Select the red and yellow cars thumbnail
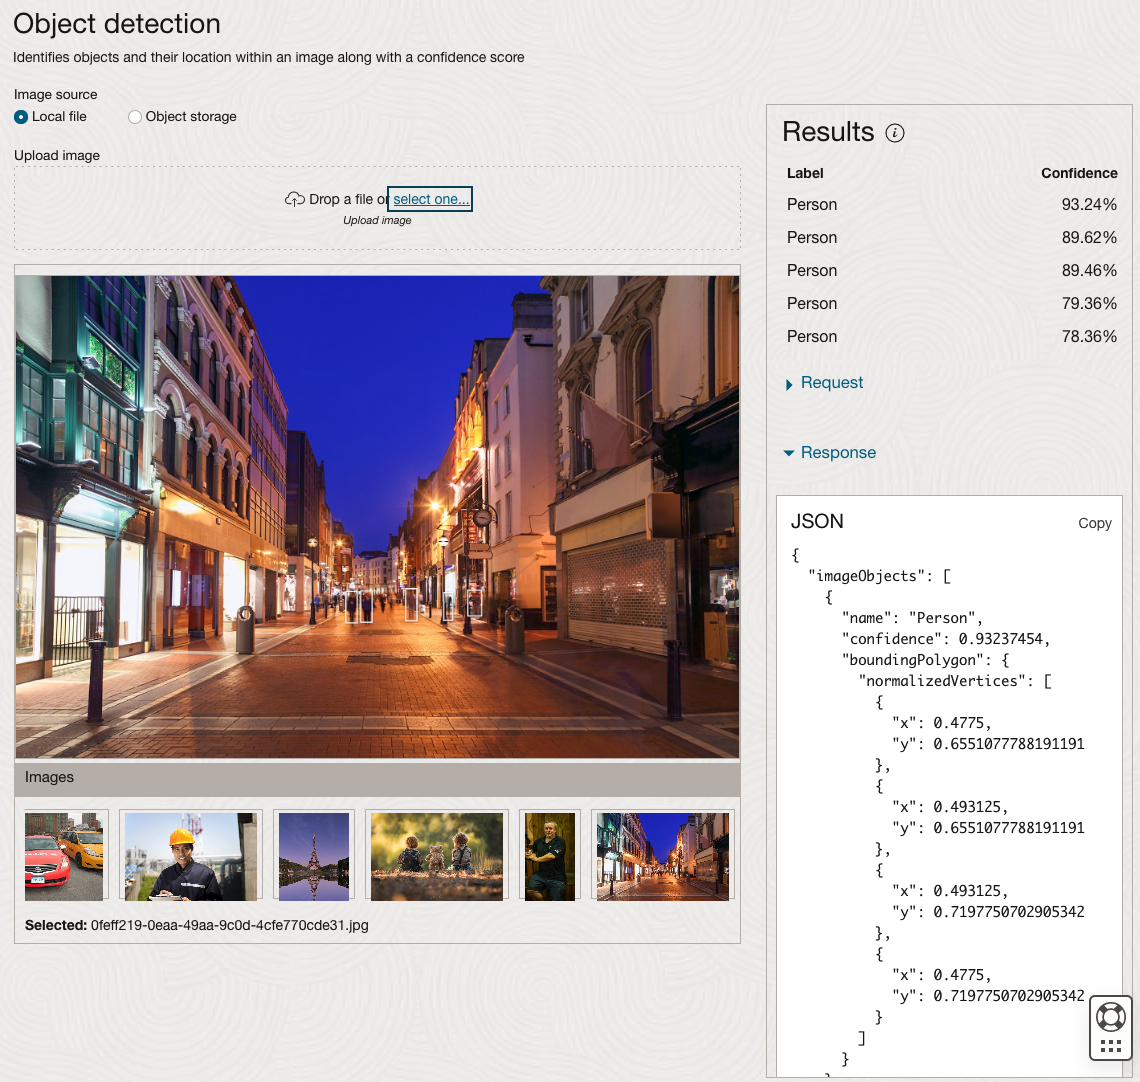This screenshot has height=1082, width=1140. (x=65, y=856)
